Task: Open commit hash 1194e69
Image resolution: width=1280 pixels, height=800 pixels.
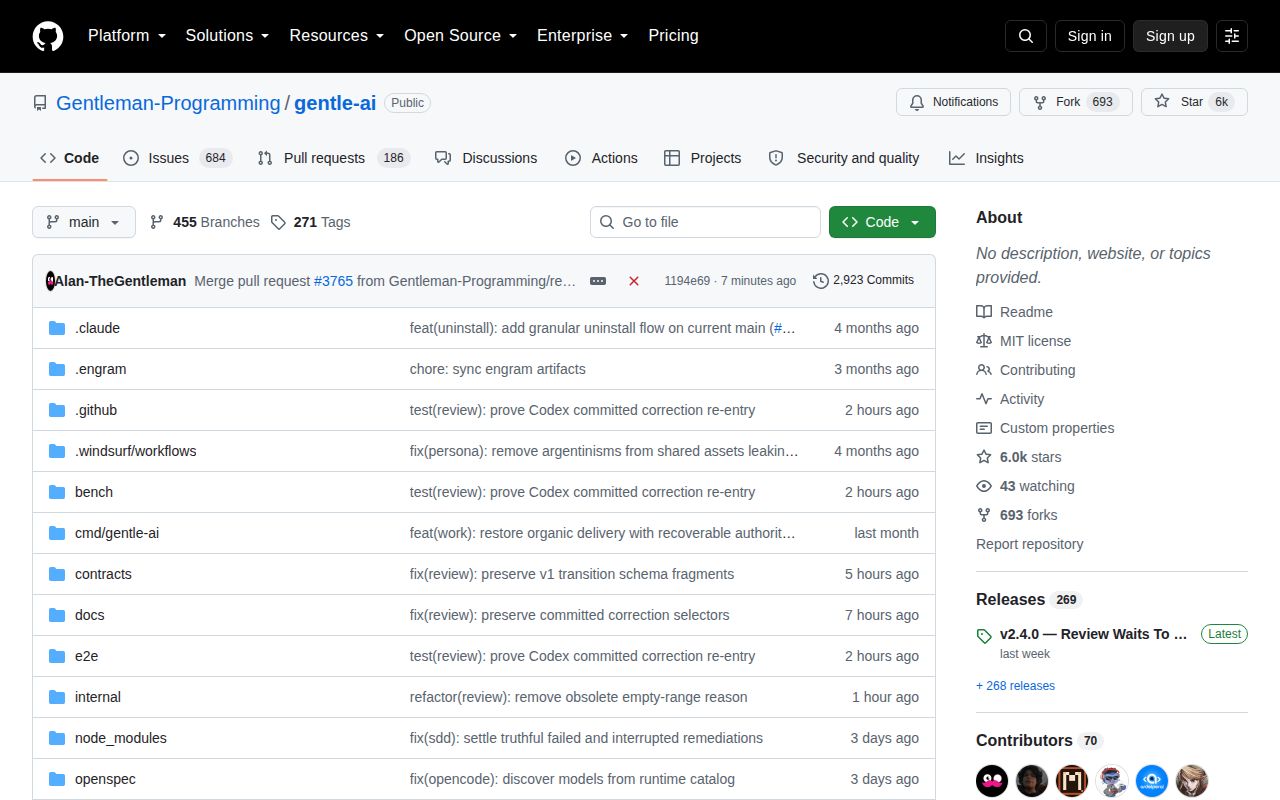Action: coord(687,281)
